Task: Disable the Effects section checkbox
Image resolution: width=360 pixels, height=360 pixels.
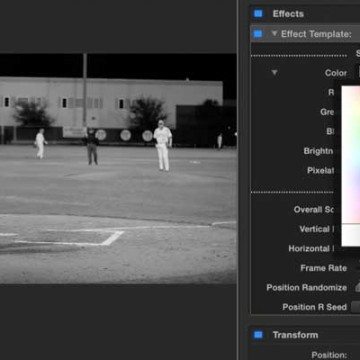Action: coord(258,14)
